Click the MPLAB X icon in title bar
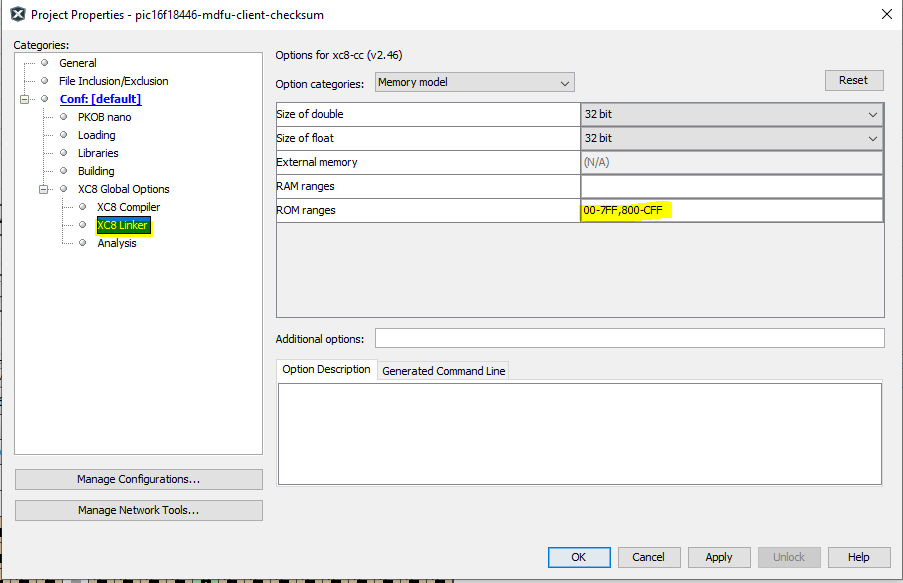The width and height of the screenshot is (903, 583). pos(18,14)
